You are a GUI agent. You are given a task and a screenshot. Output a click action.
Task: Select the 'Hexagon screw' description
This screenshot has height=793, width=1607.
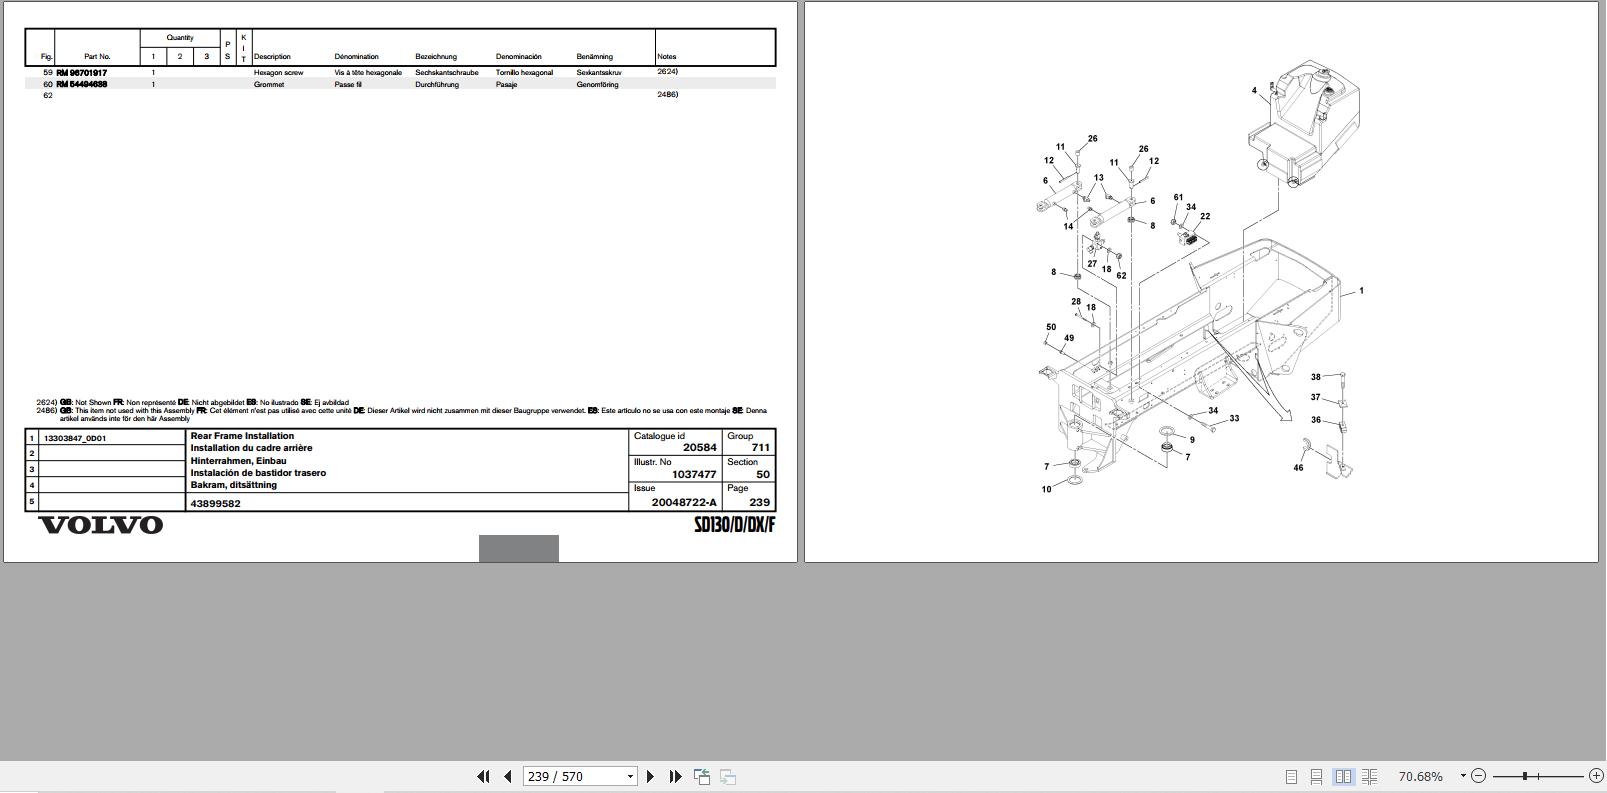click(x=279, y=73)
